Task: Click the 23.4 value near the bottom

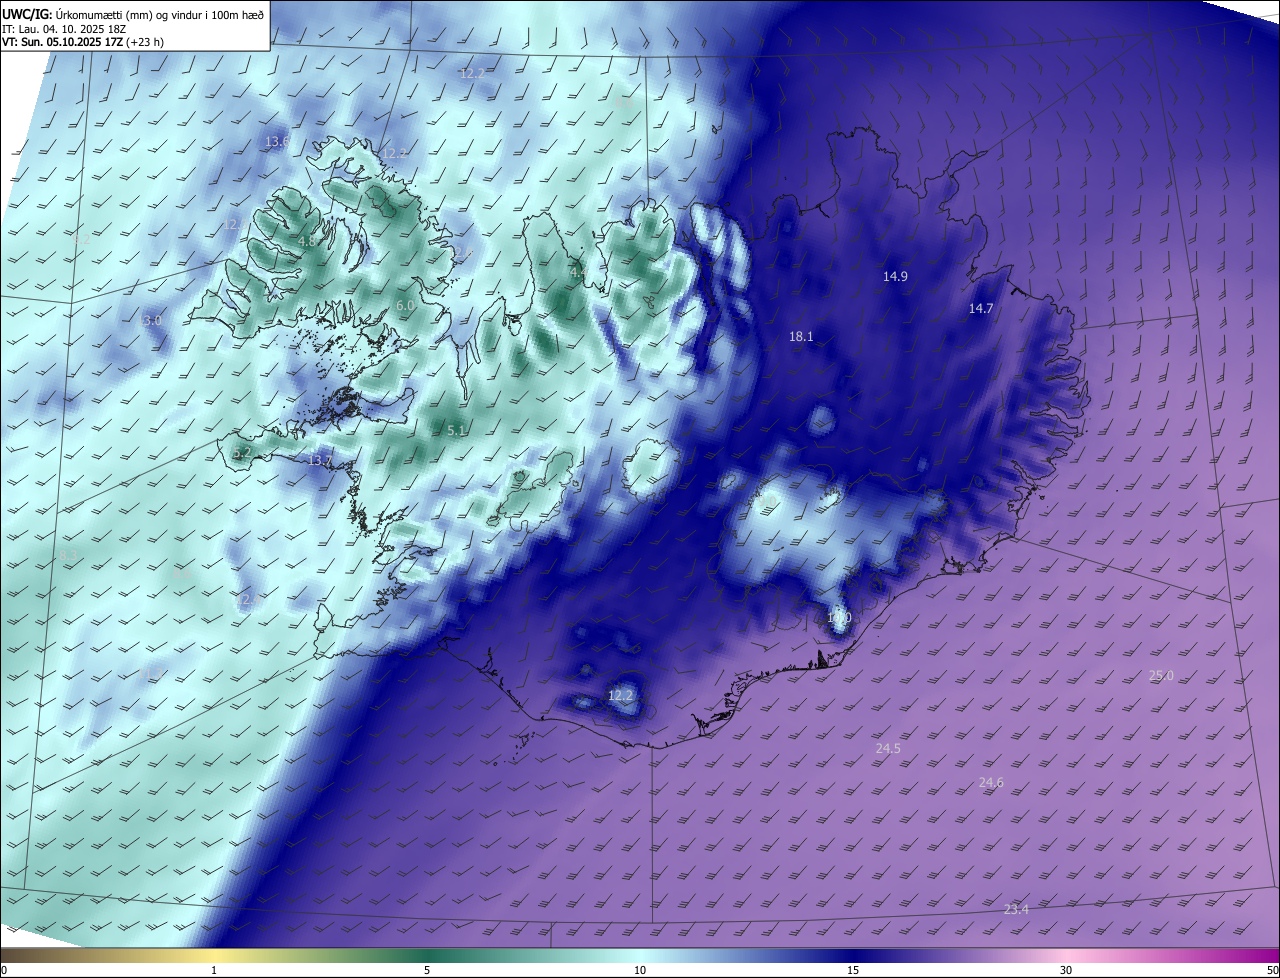Action: point(1016,909)
